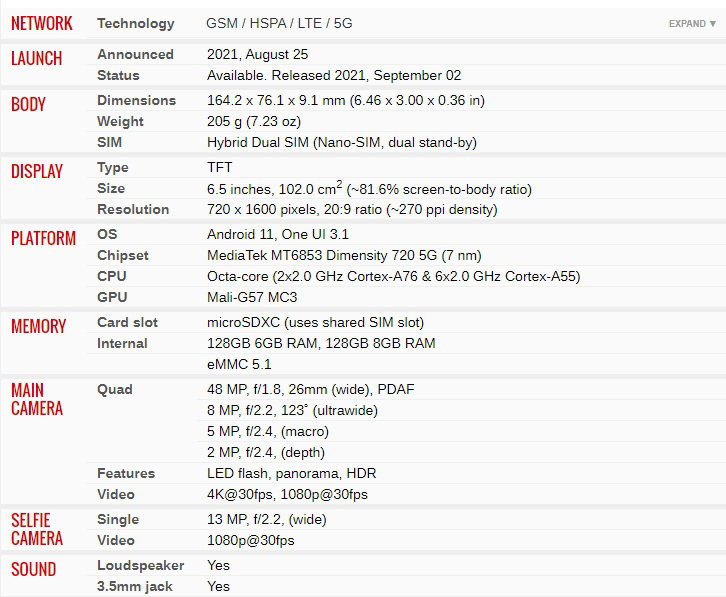
Task: Open the Technology spec link
Action: tap(136, 23)
